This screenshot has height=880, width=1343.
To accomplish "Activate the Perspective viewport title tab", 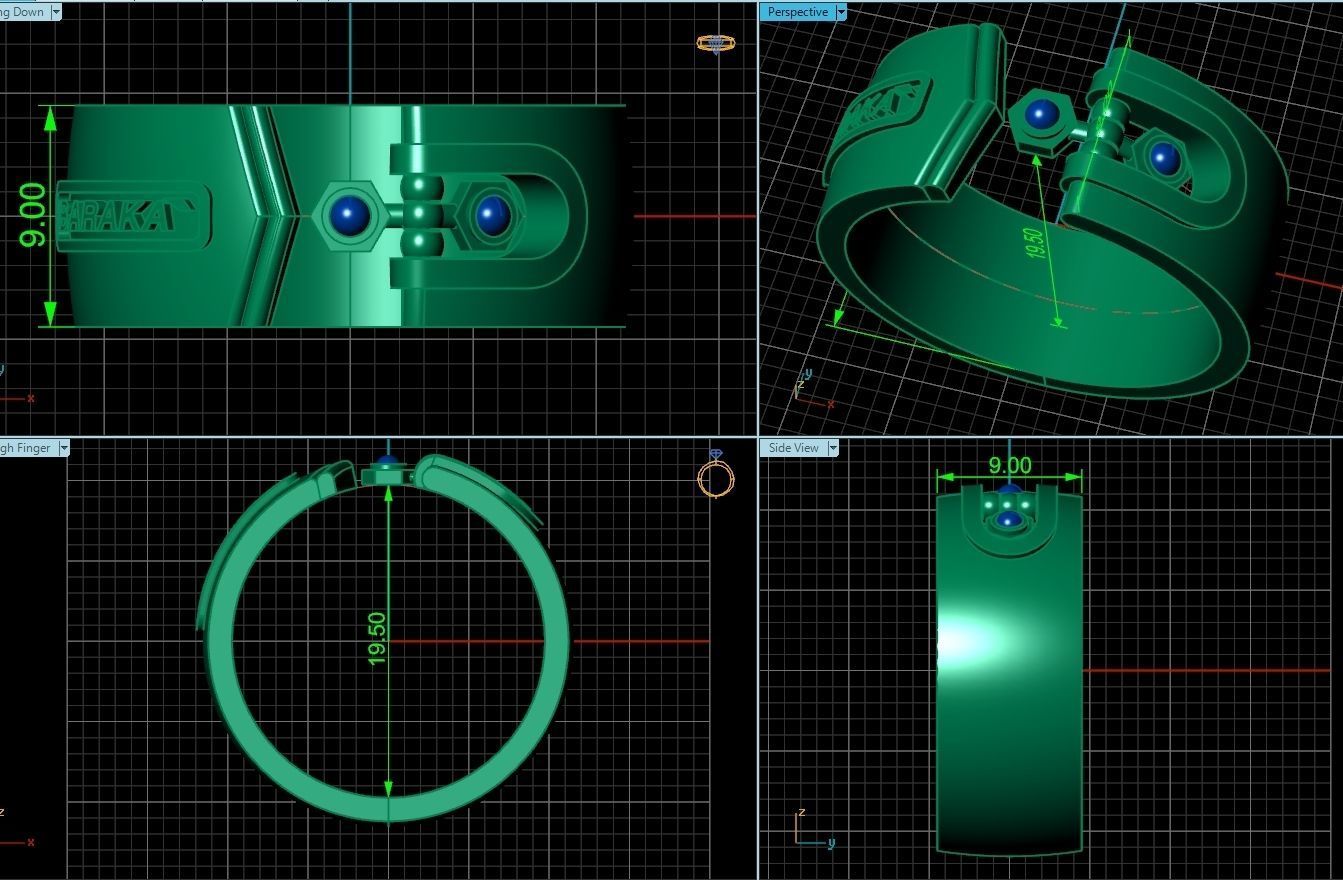I will coord(797,12).
